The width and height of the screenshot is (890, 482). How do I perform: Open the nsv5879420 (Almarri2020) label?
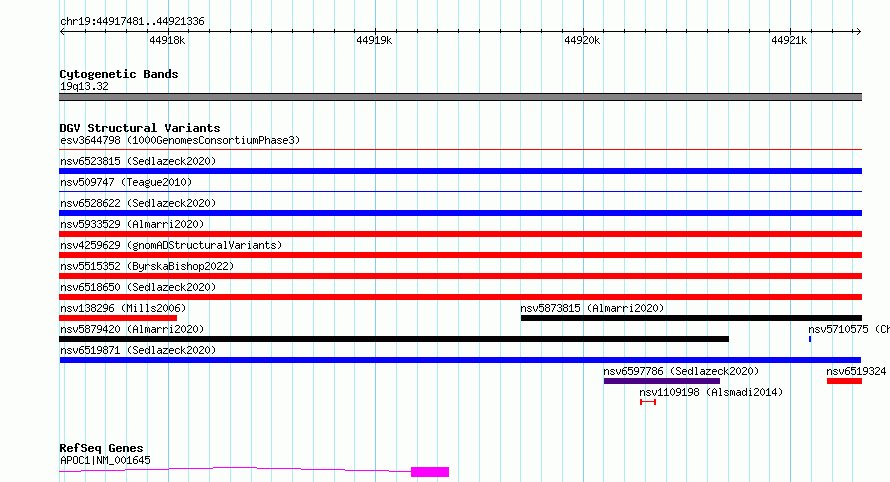[x=132, y=329]
